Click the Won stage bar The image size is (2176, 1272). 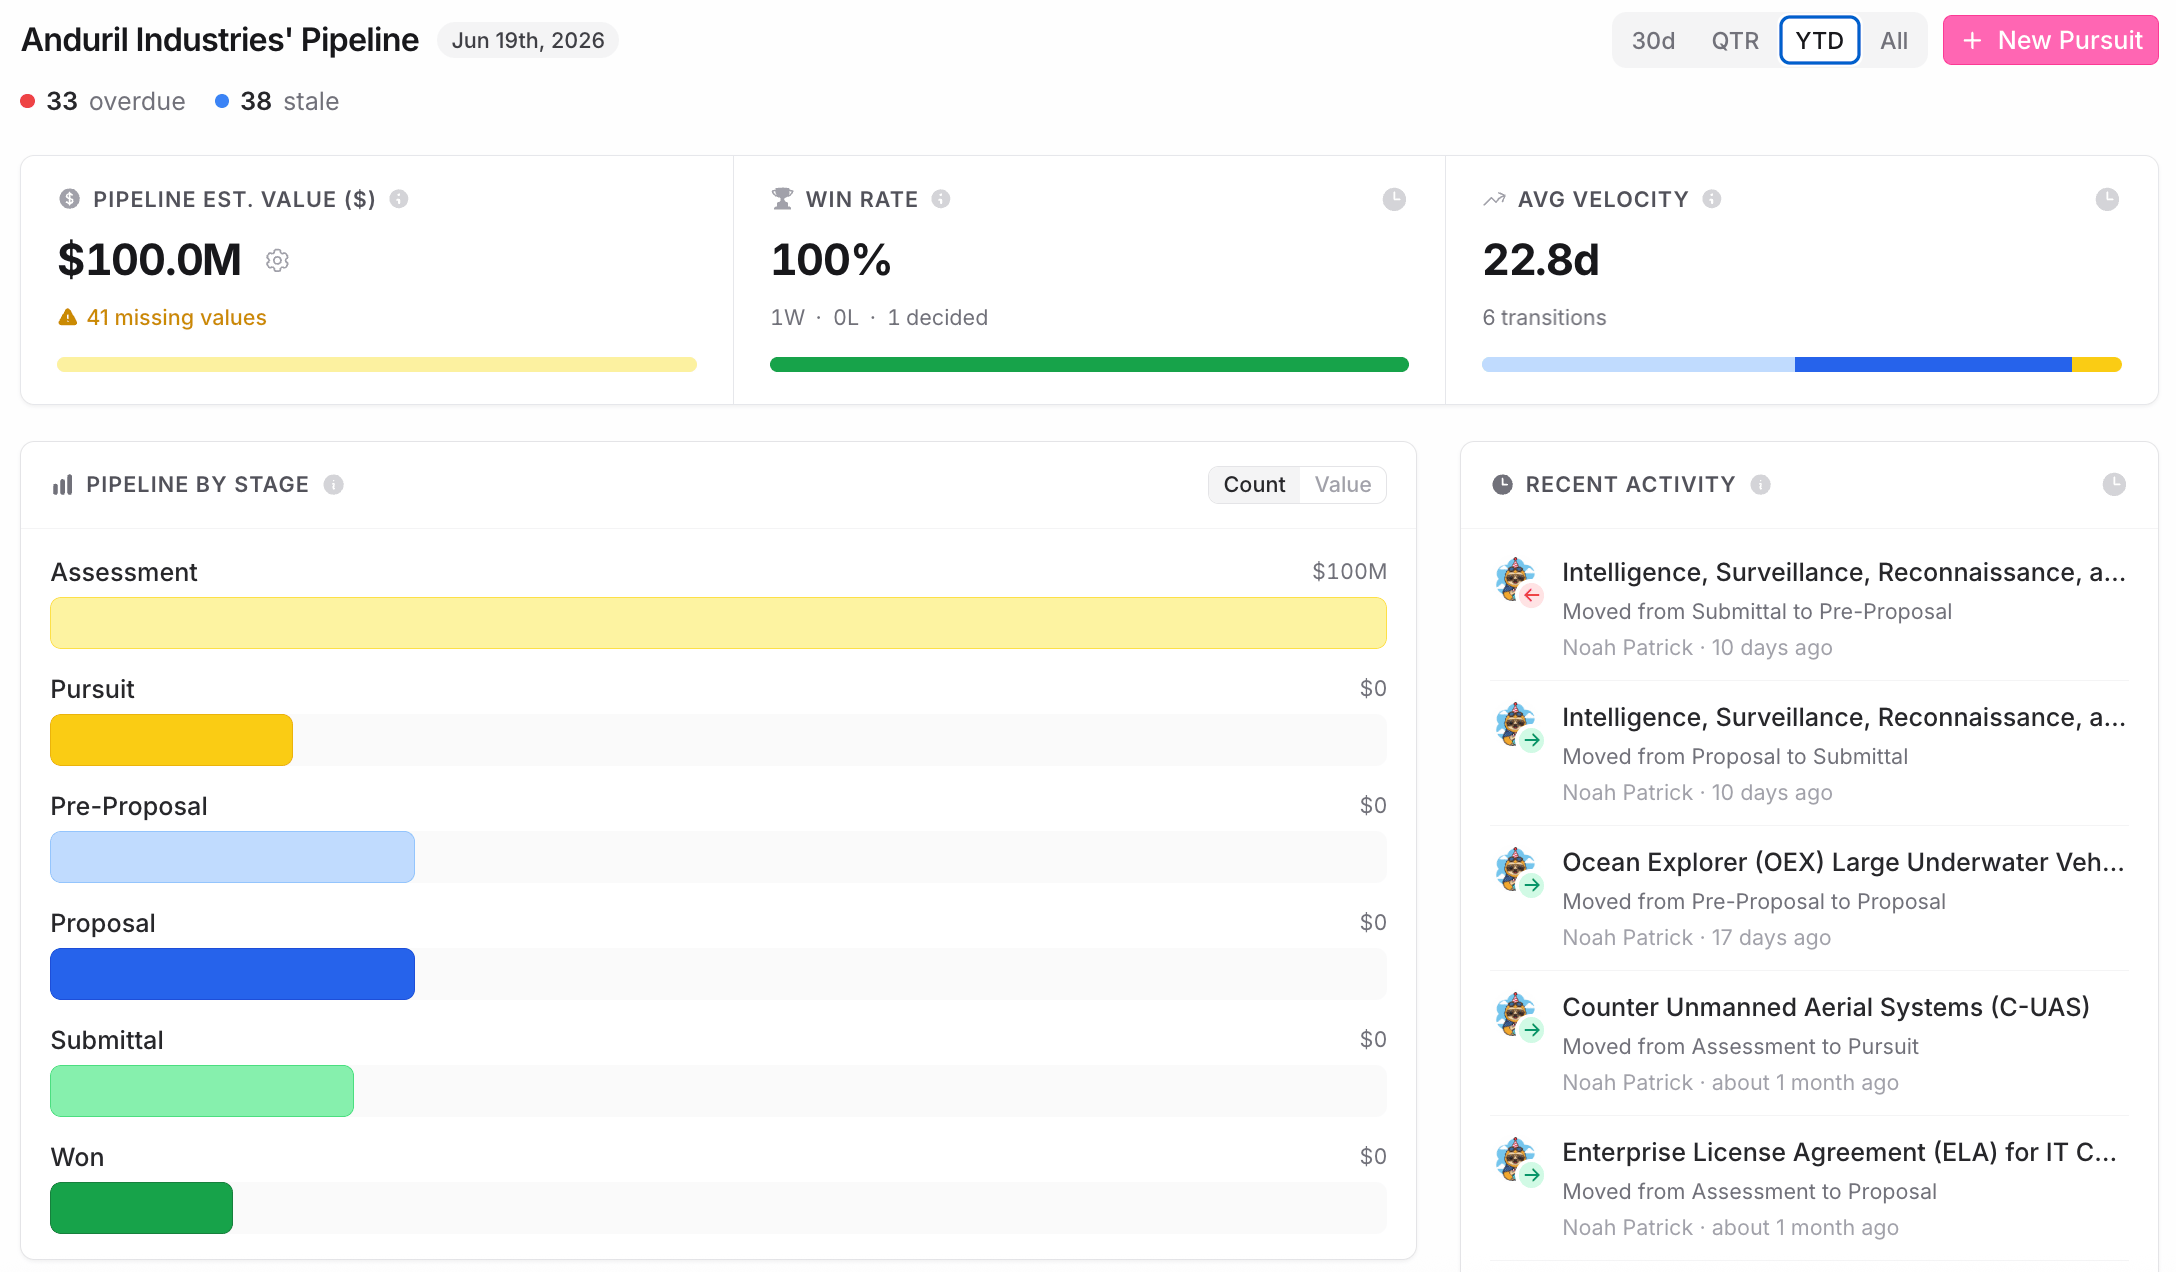pos(141,1208)
